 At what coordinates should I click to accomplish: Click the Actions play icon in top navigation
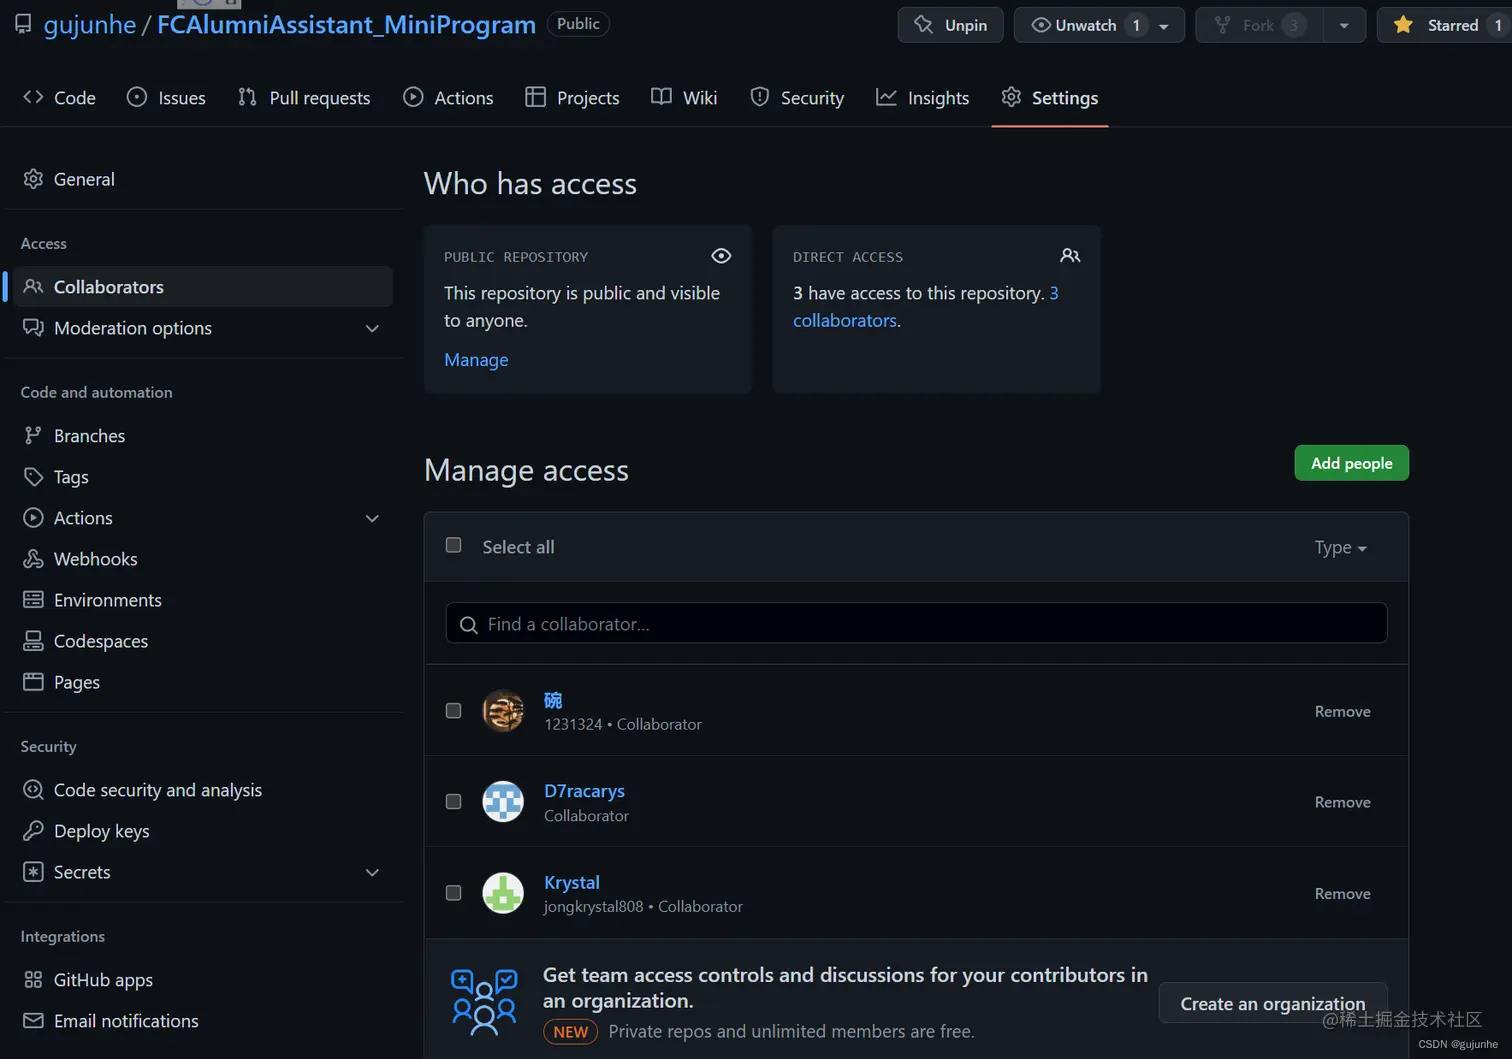click(x=413, y=97)
